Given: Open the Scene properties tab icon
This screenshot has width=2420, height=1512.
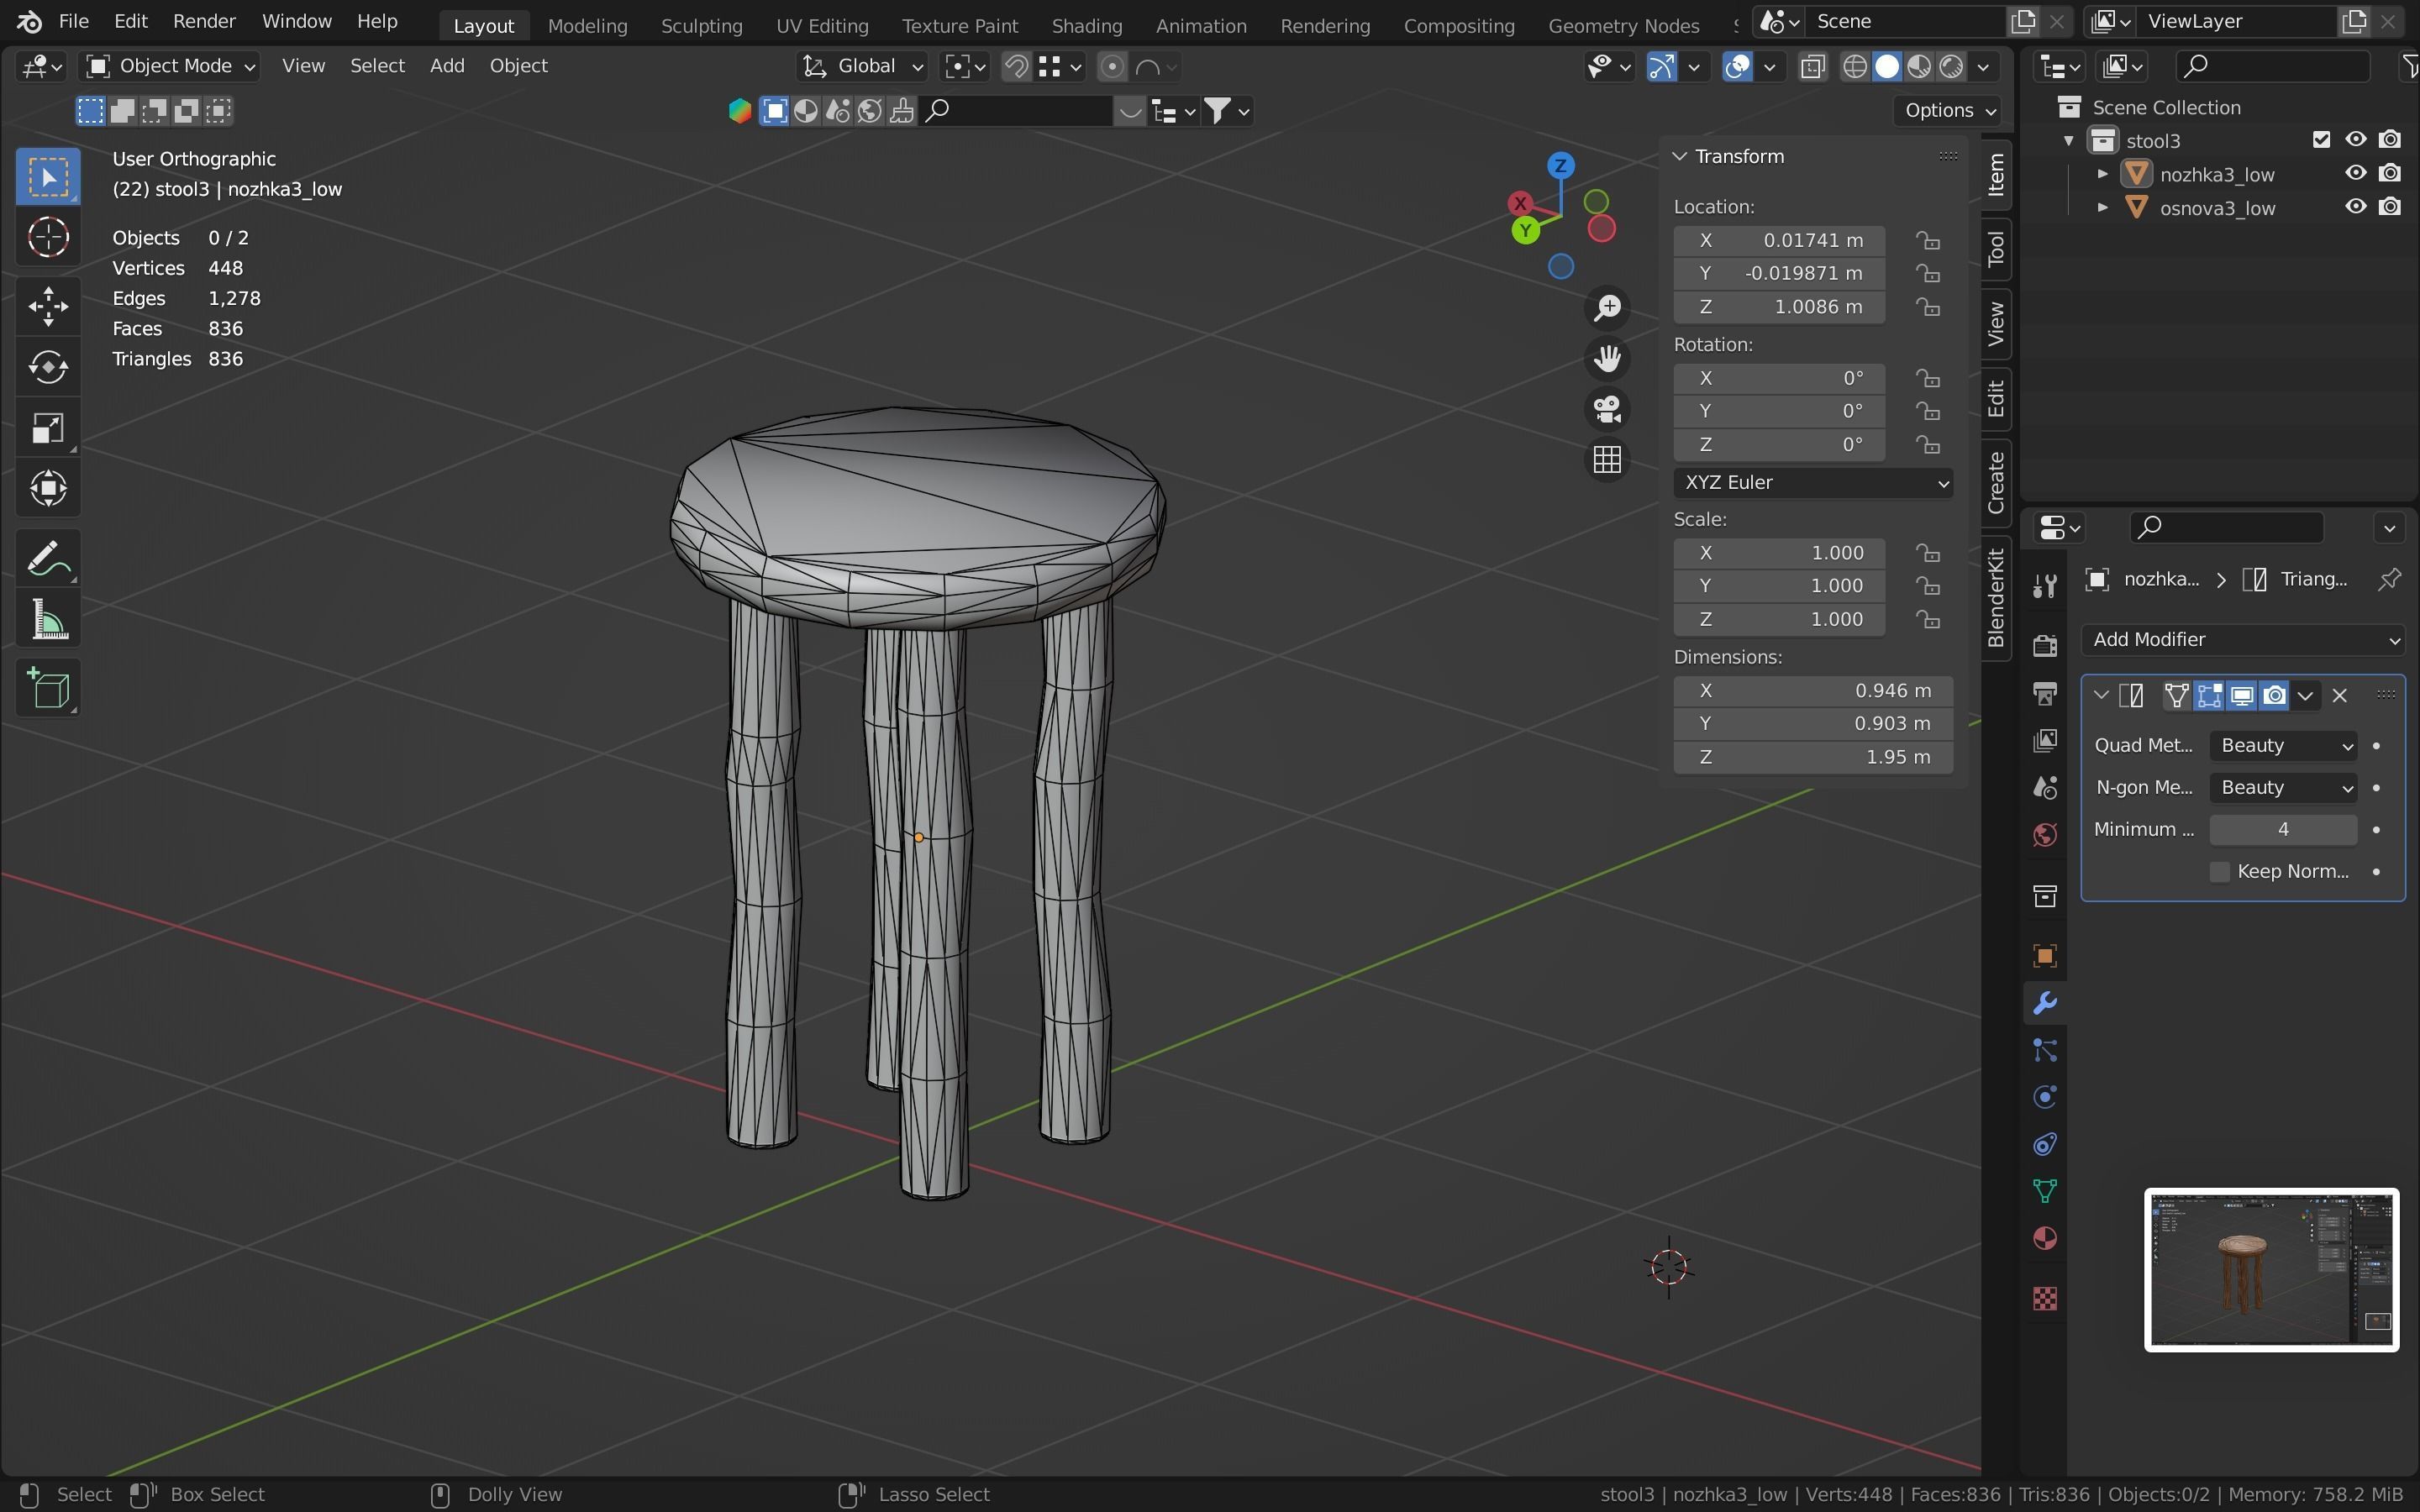Looking at the screenshot, I should coord(2045,788).
